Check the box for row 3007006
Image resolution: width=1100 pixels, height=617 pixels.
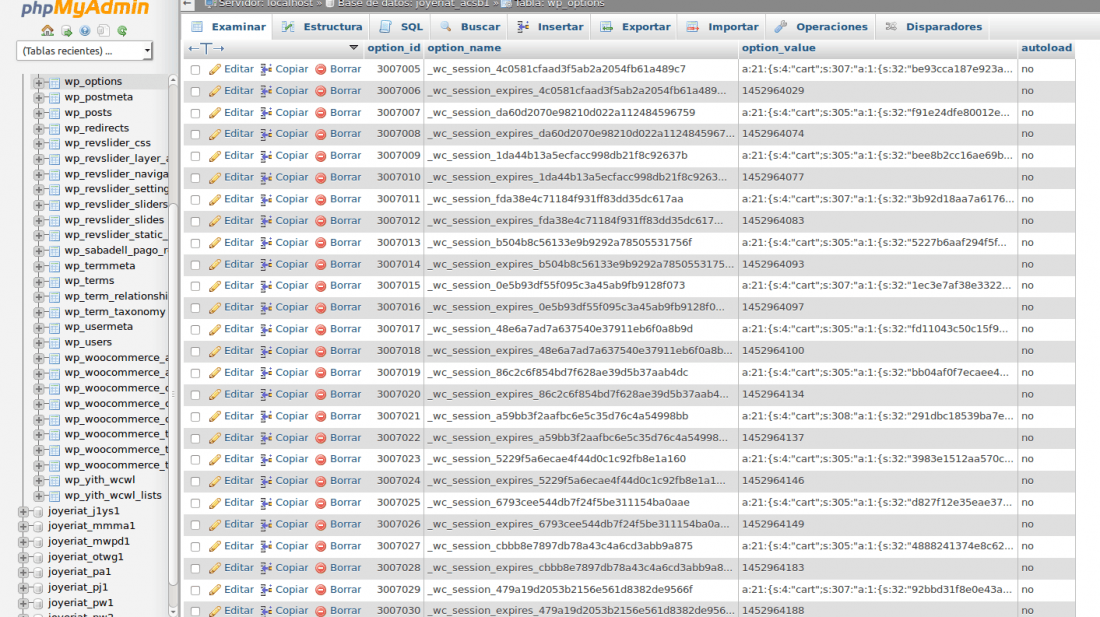tap(195, 91)
